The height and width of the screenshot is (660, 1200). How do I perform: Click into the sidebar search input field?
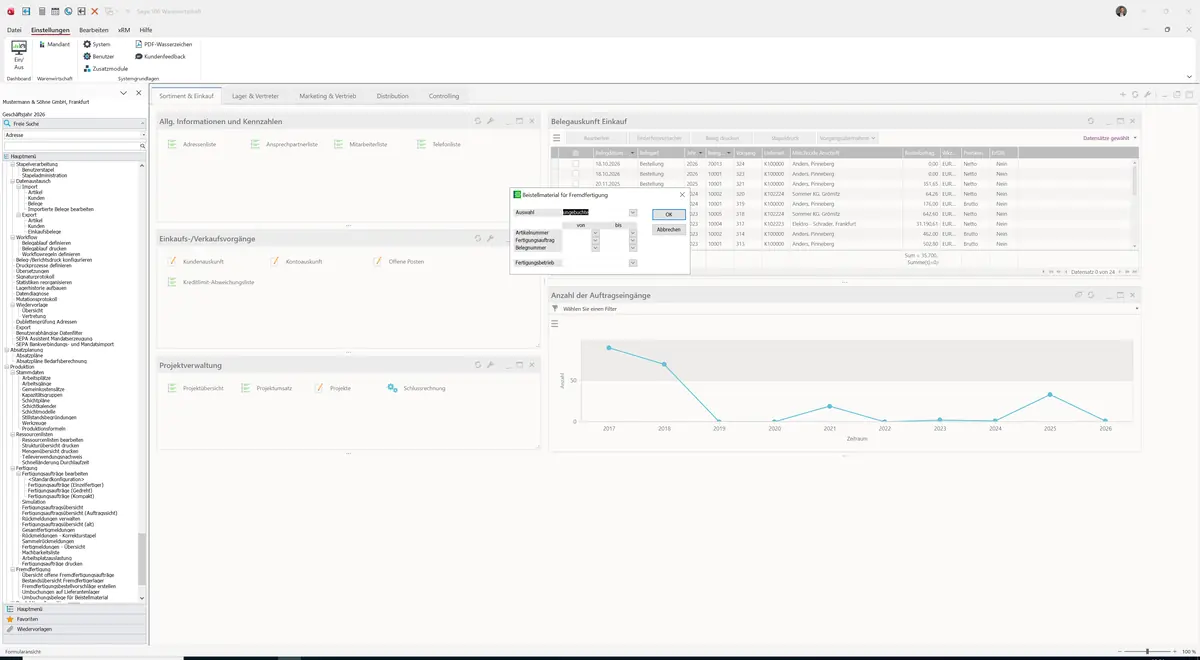point(70,146)
